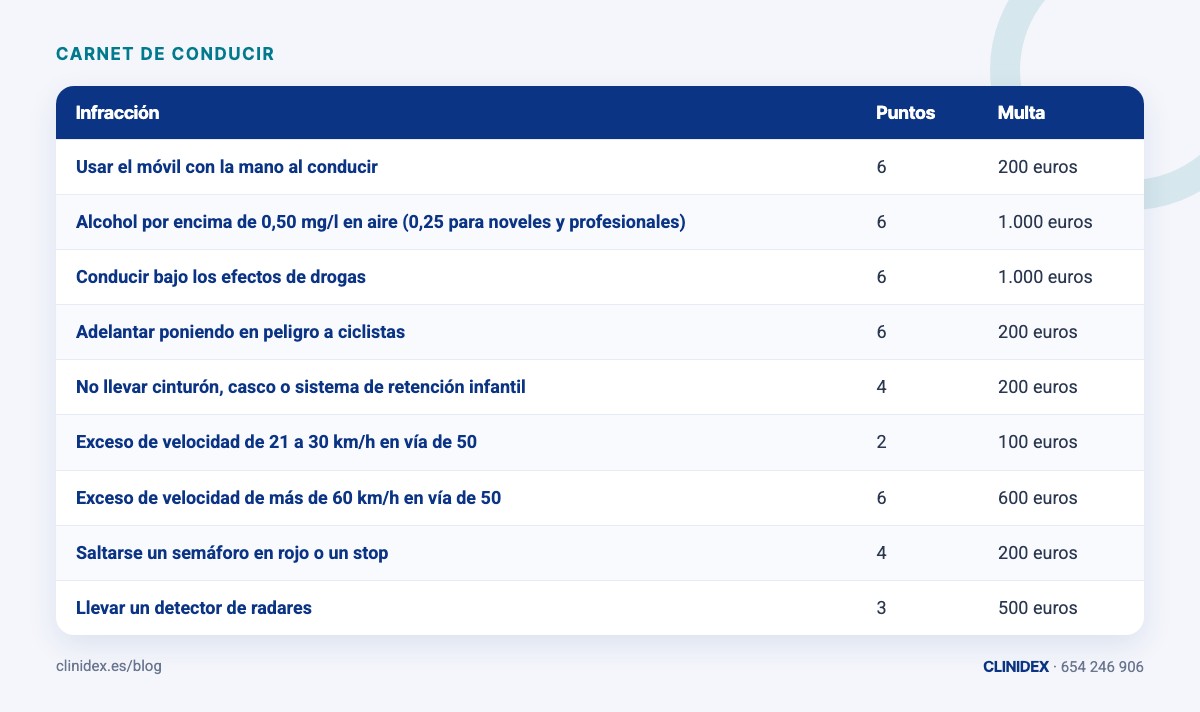Click 'Usar el móvil con la mano al conducir'

coord(227,167)
